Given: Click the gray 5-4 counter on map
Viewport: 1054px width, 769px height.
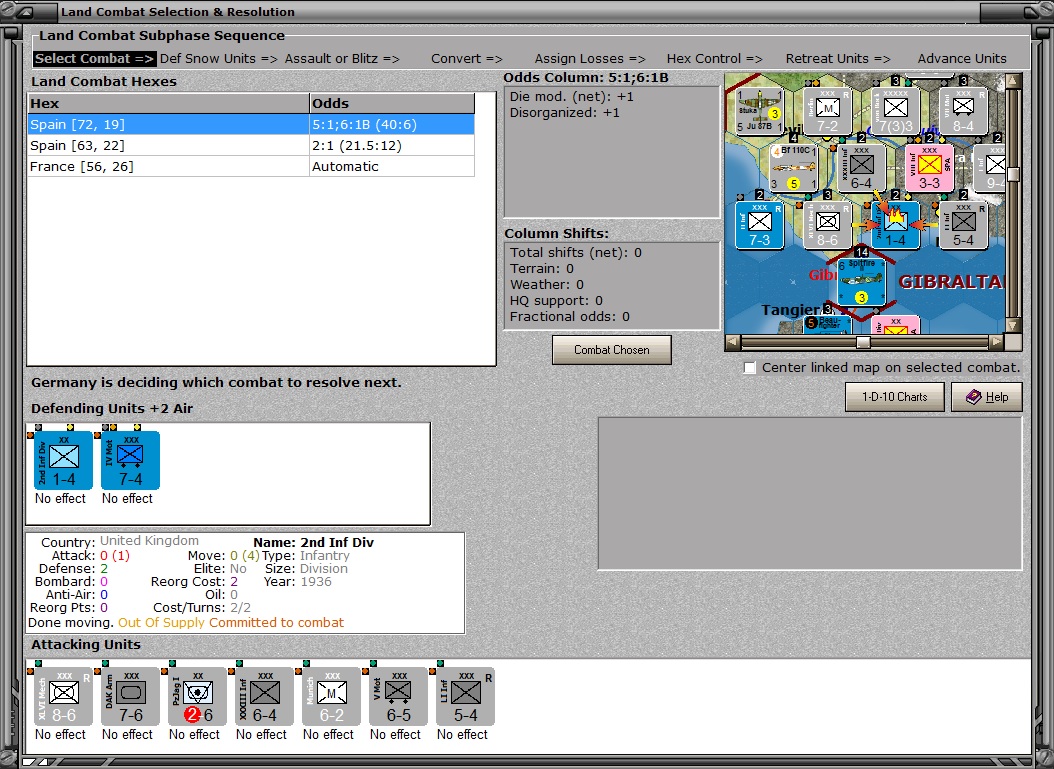Looking at the screenshot, I should (963, 225).
